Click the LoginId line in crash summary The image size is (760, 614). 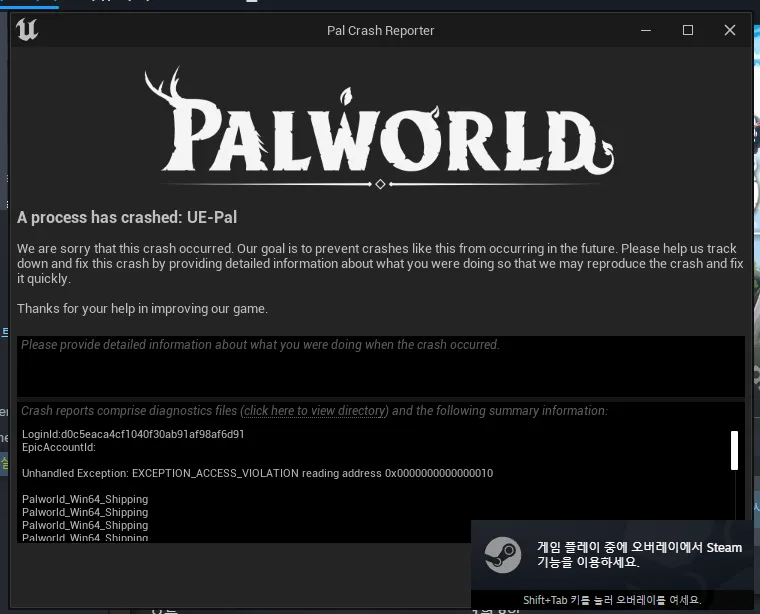[x=133, y=435]
